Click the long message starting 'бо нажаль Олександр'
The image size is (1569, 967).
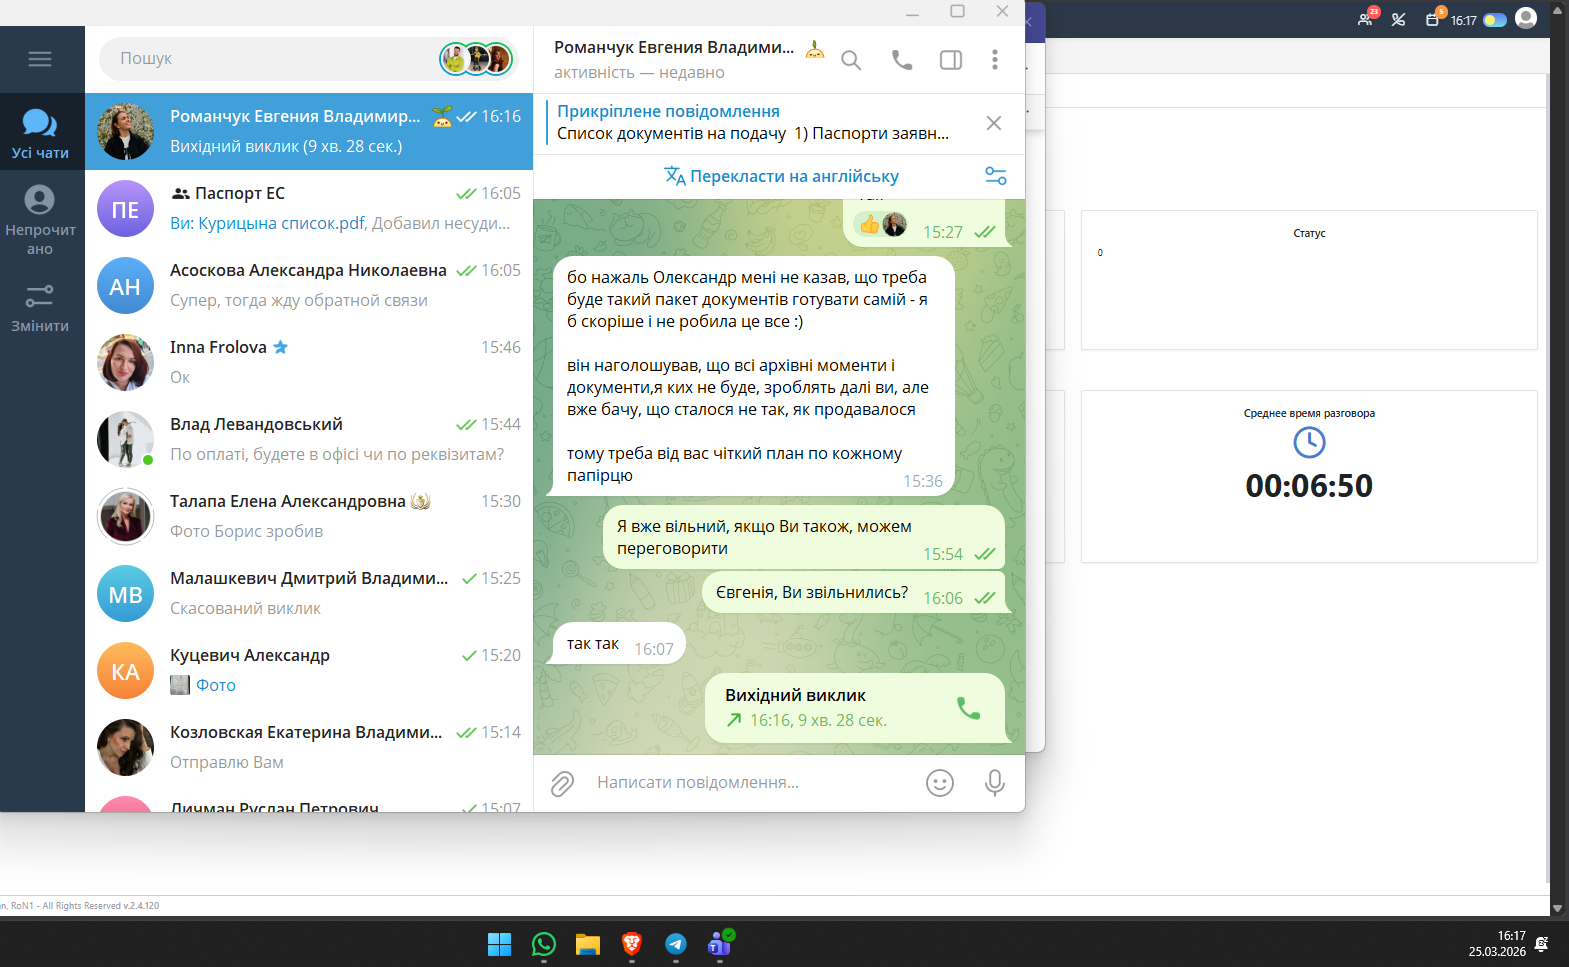pyautogui.click(x=753, y=377)
